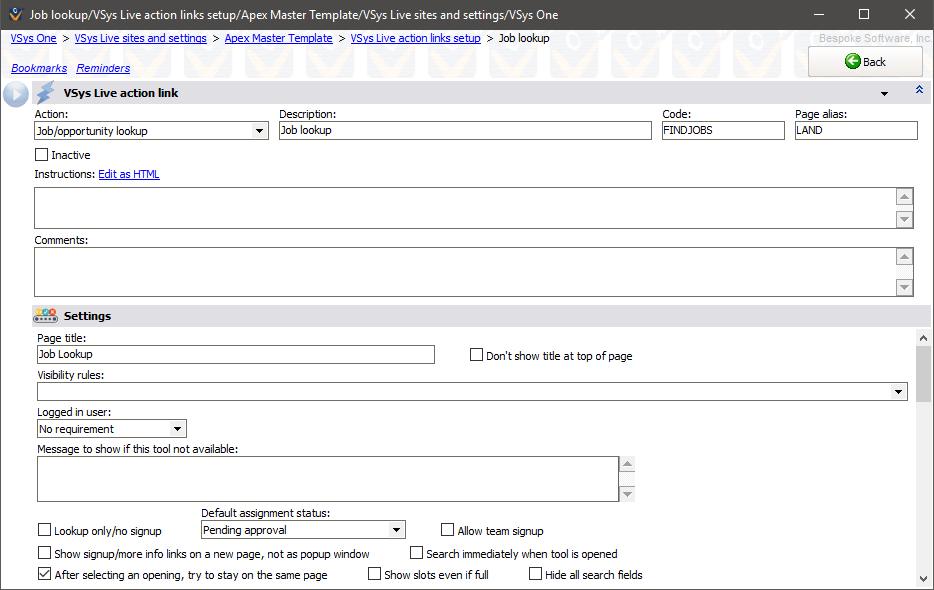Image resolution: width=934 pixels, height=590 pixels.
Task: Open action link header dropdown arrow
Action: (x=884, y=93)
